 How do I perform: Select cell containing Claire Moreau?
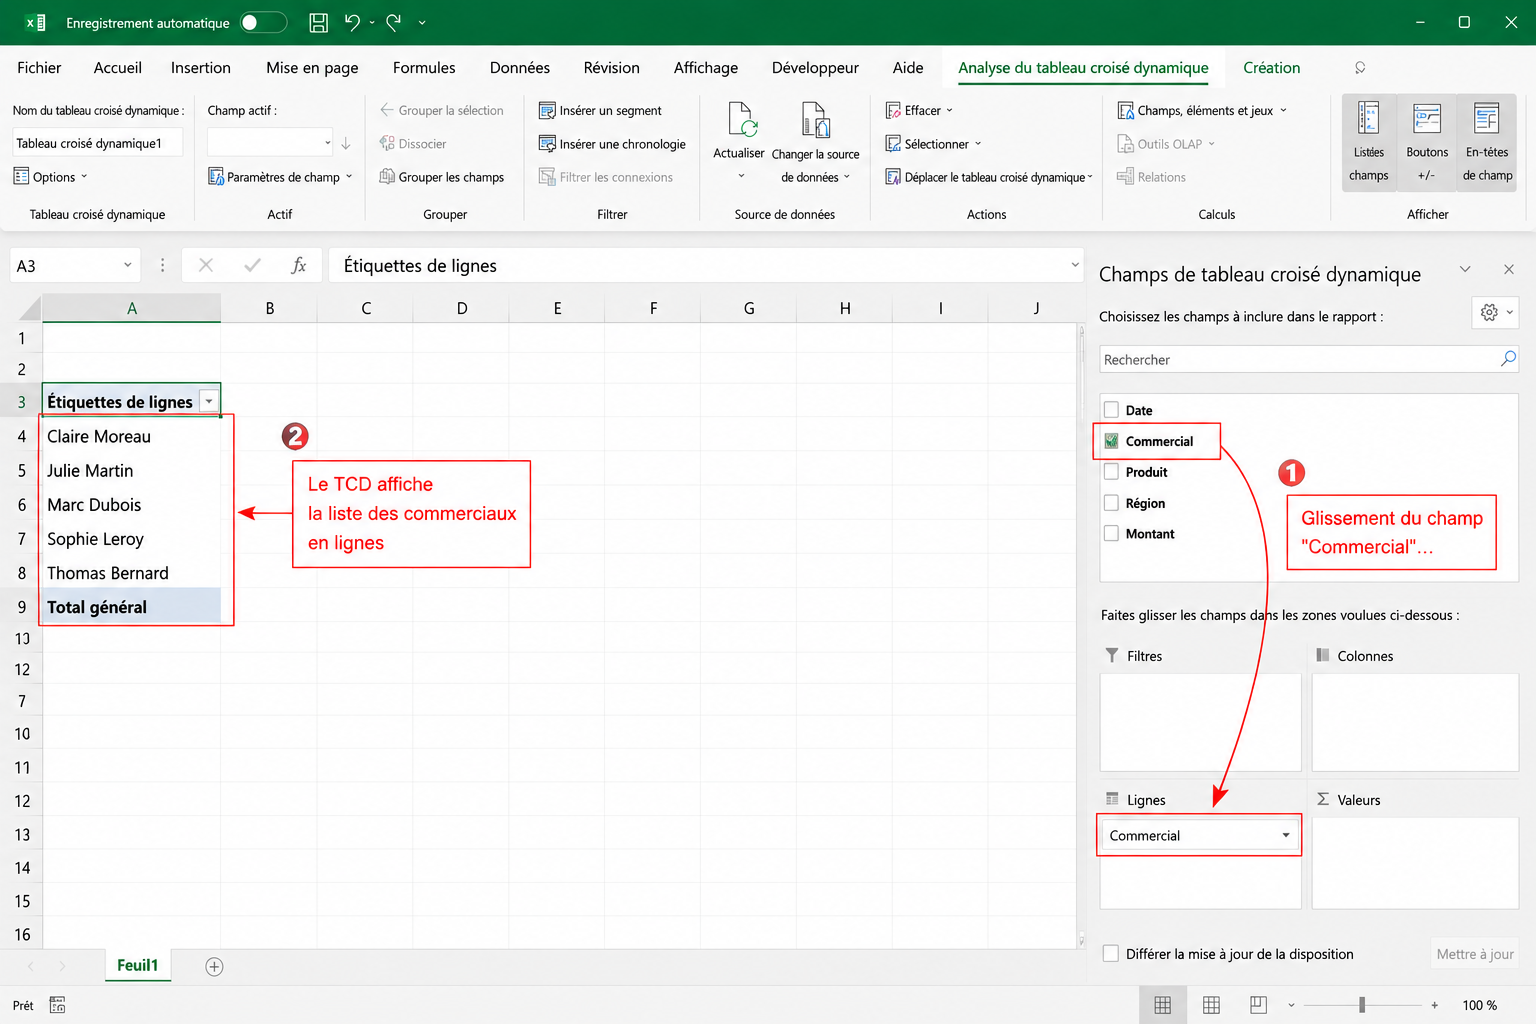[x=131, y=436]
